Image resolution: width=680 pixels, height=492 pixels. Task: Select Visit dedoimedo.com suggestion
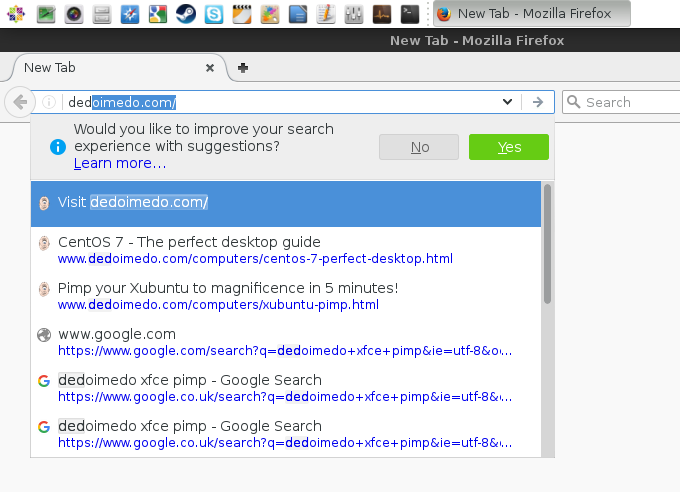click(286, 204)
